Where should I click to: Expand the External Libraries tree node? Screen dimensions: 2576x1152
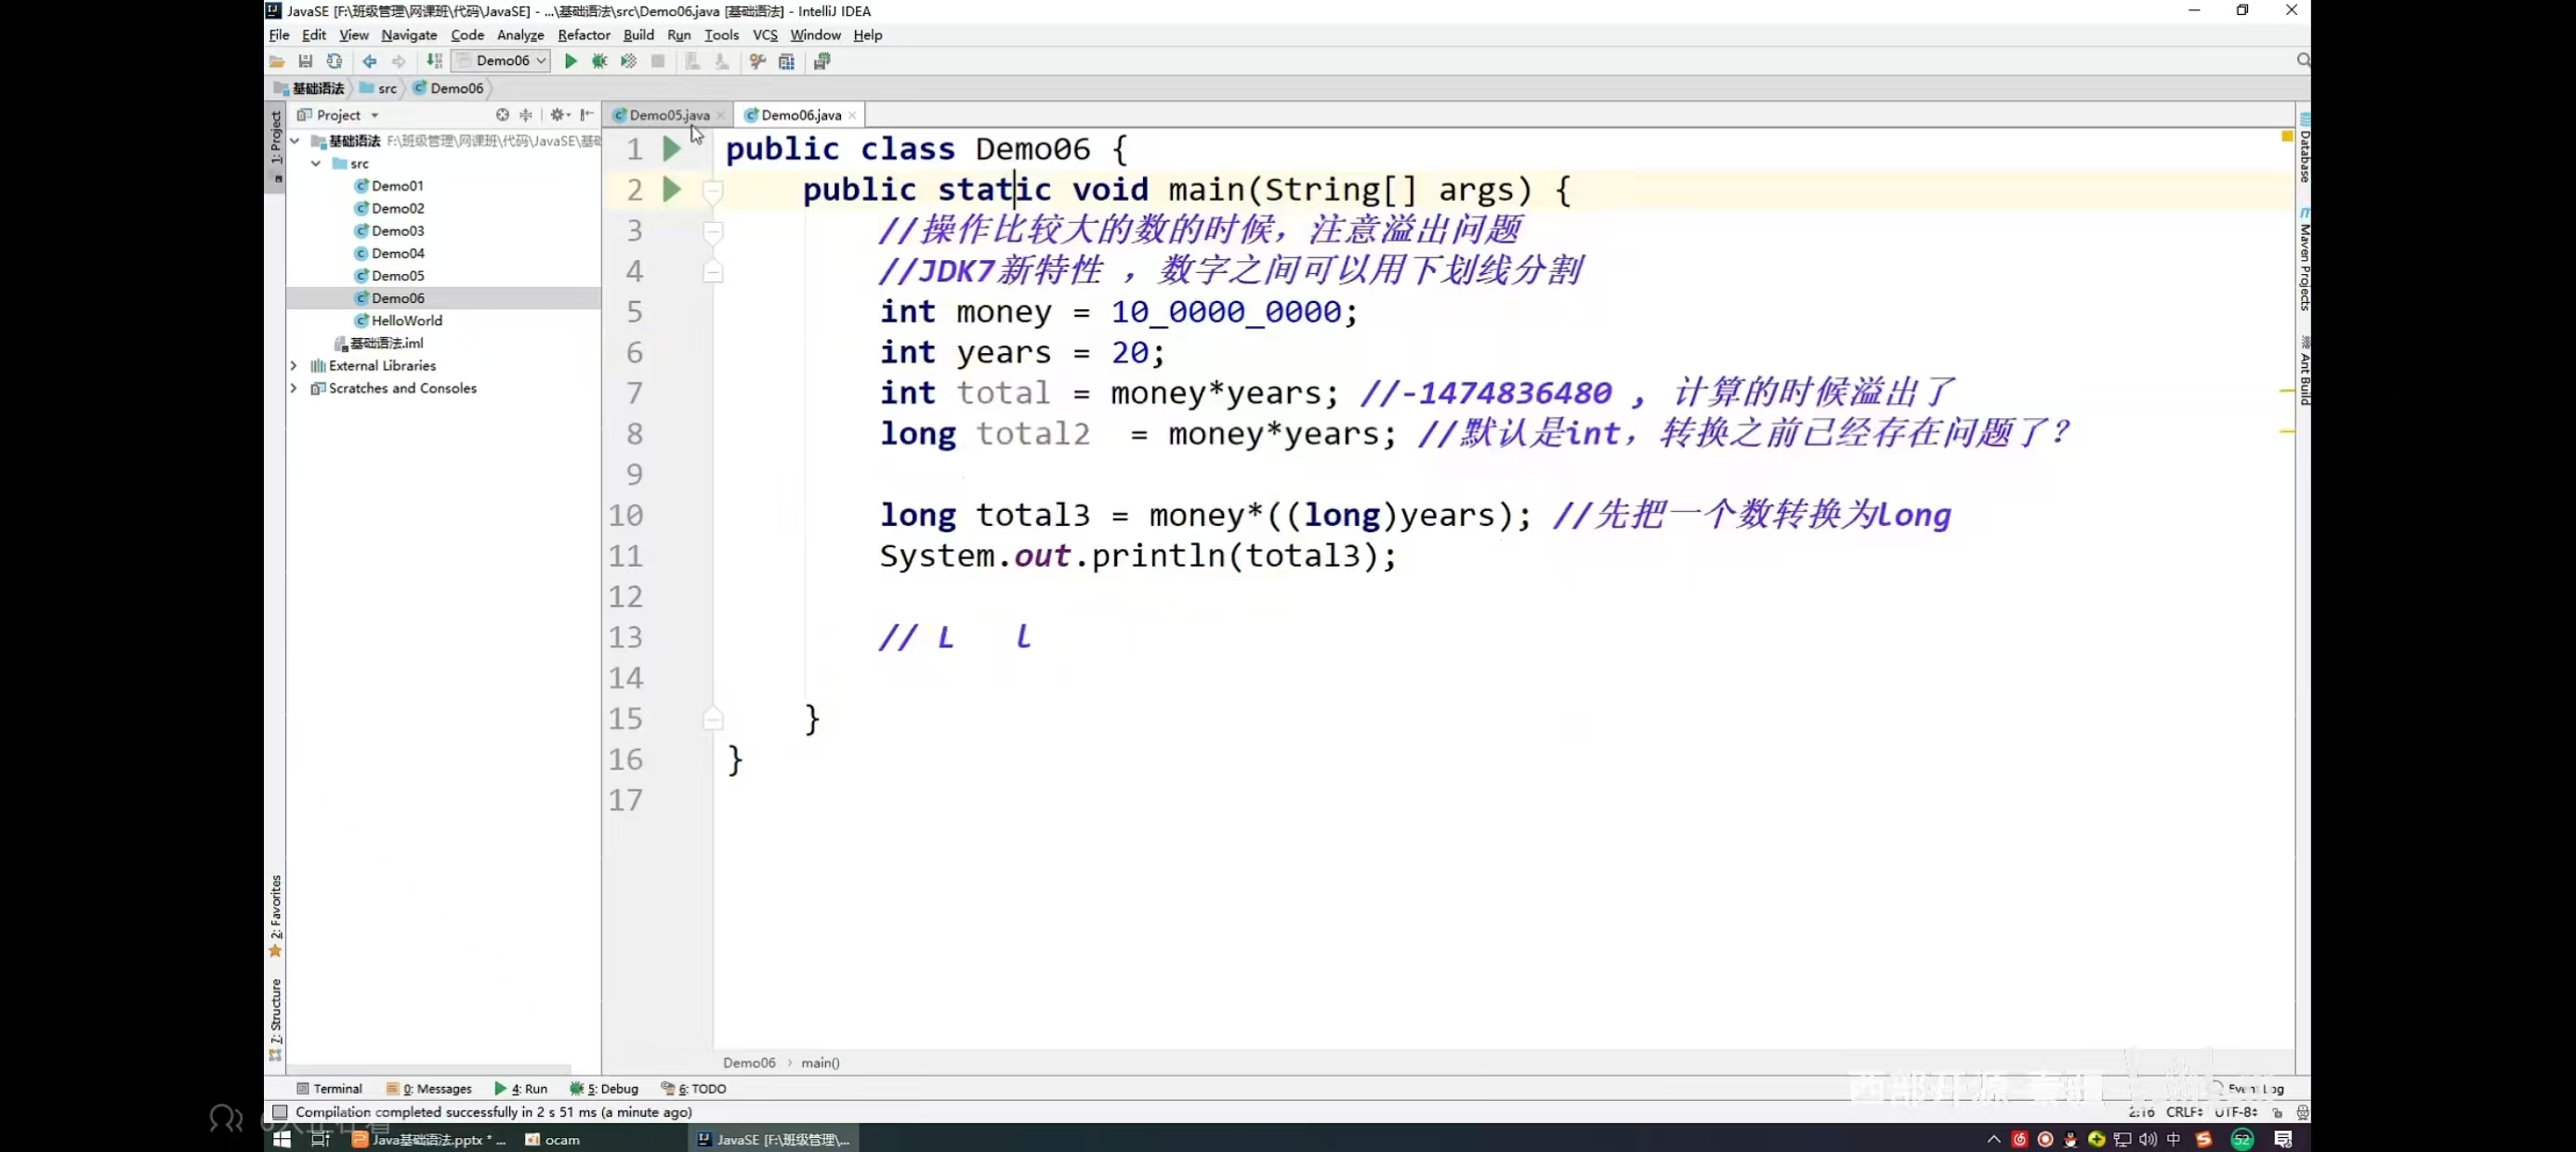[x=294, y=366]
